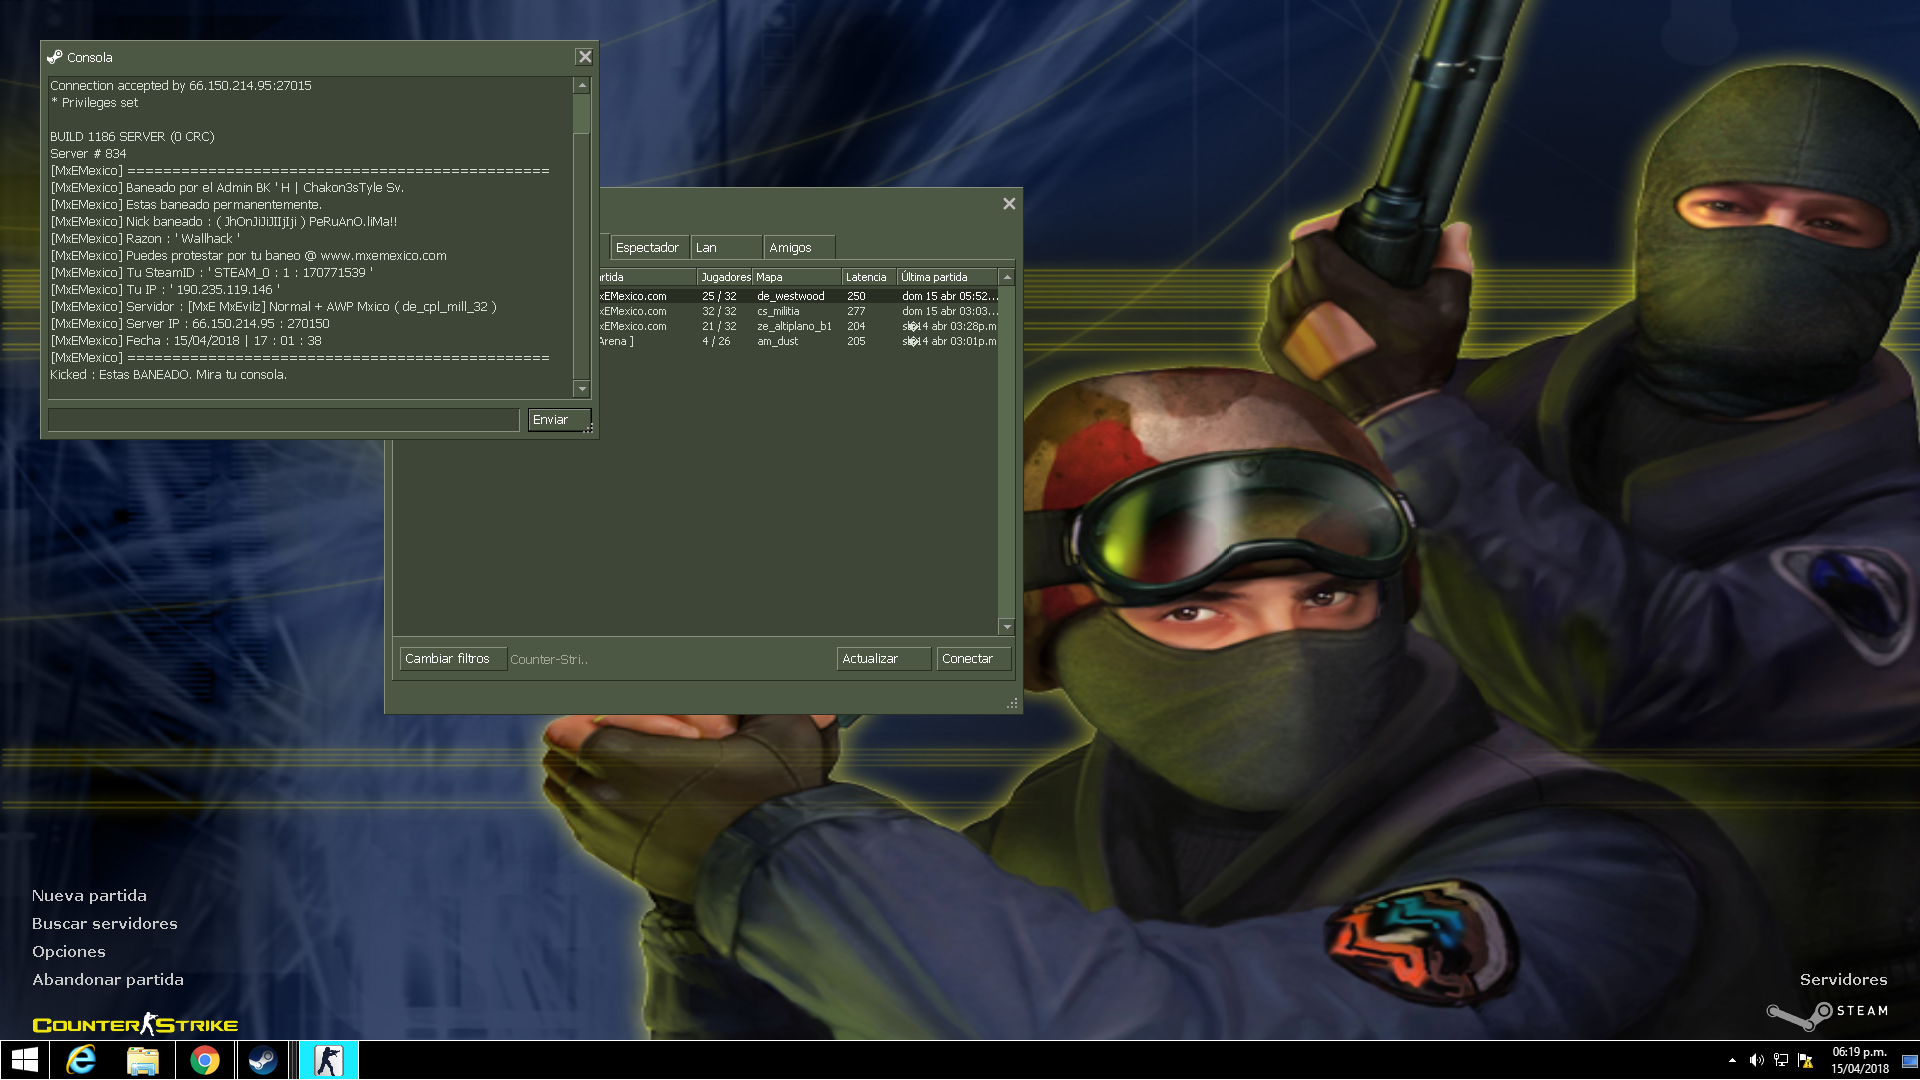Click the volume speaker tray icon
Viewport: 1920px width, 1080px height.
tap(1757, 1060)
